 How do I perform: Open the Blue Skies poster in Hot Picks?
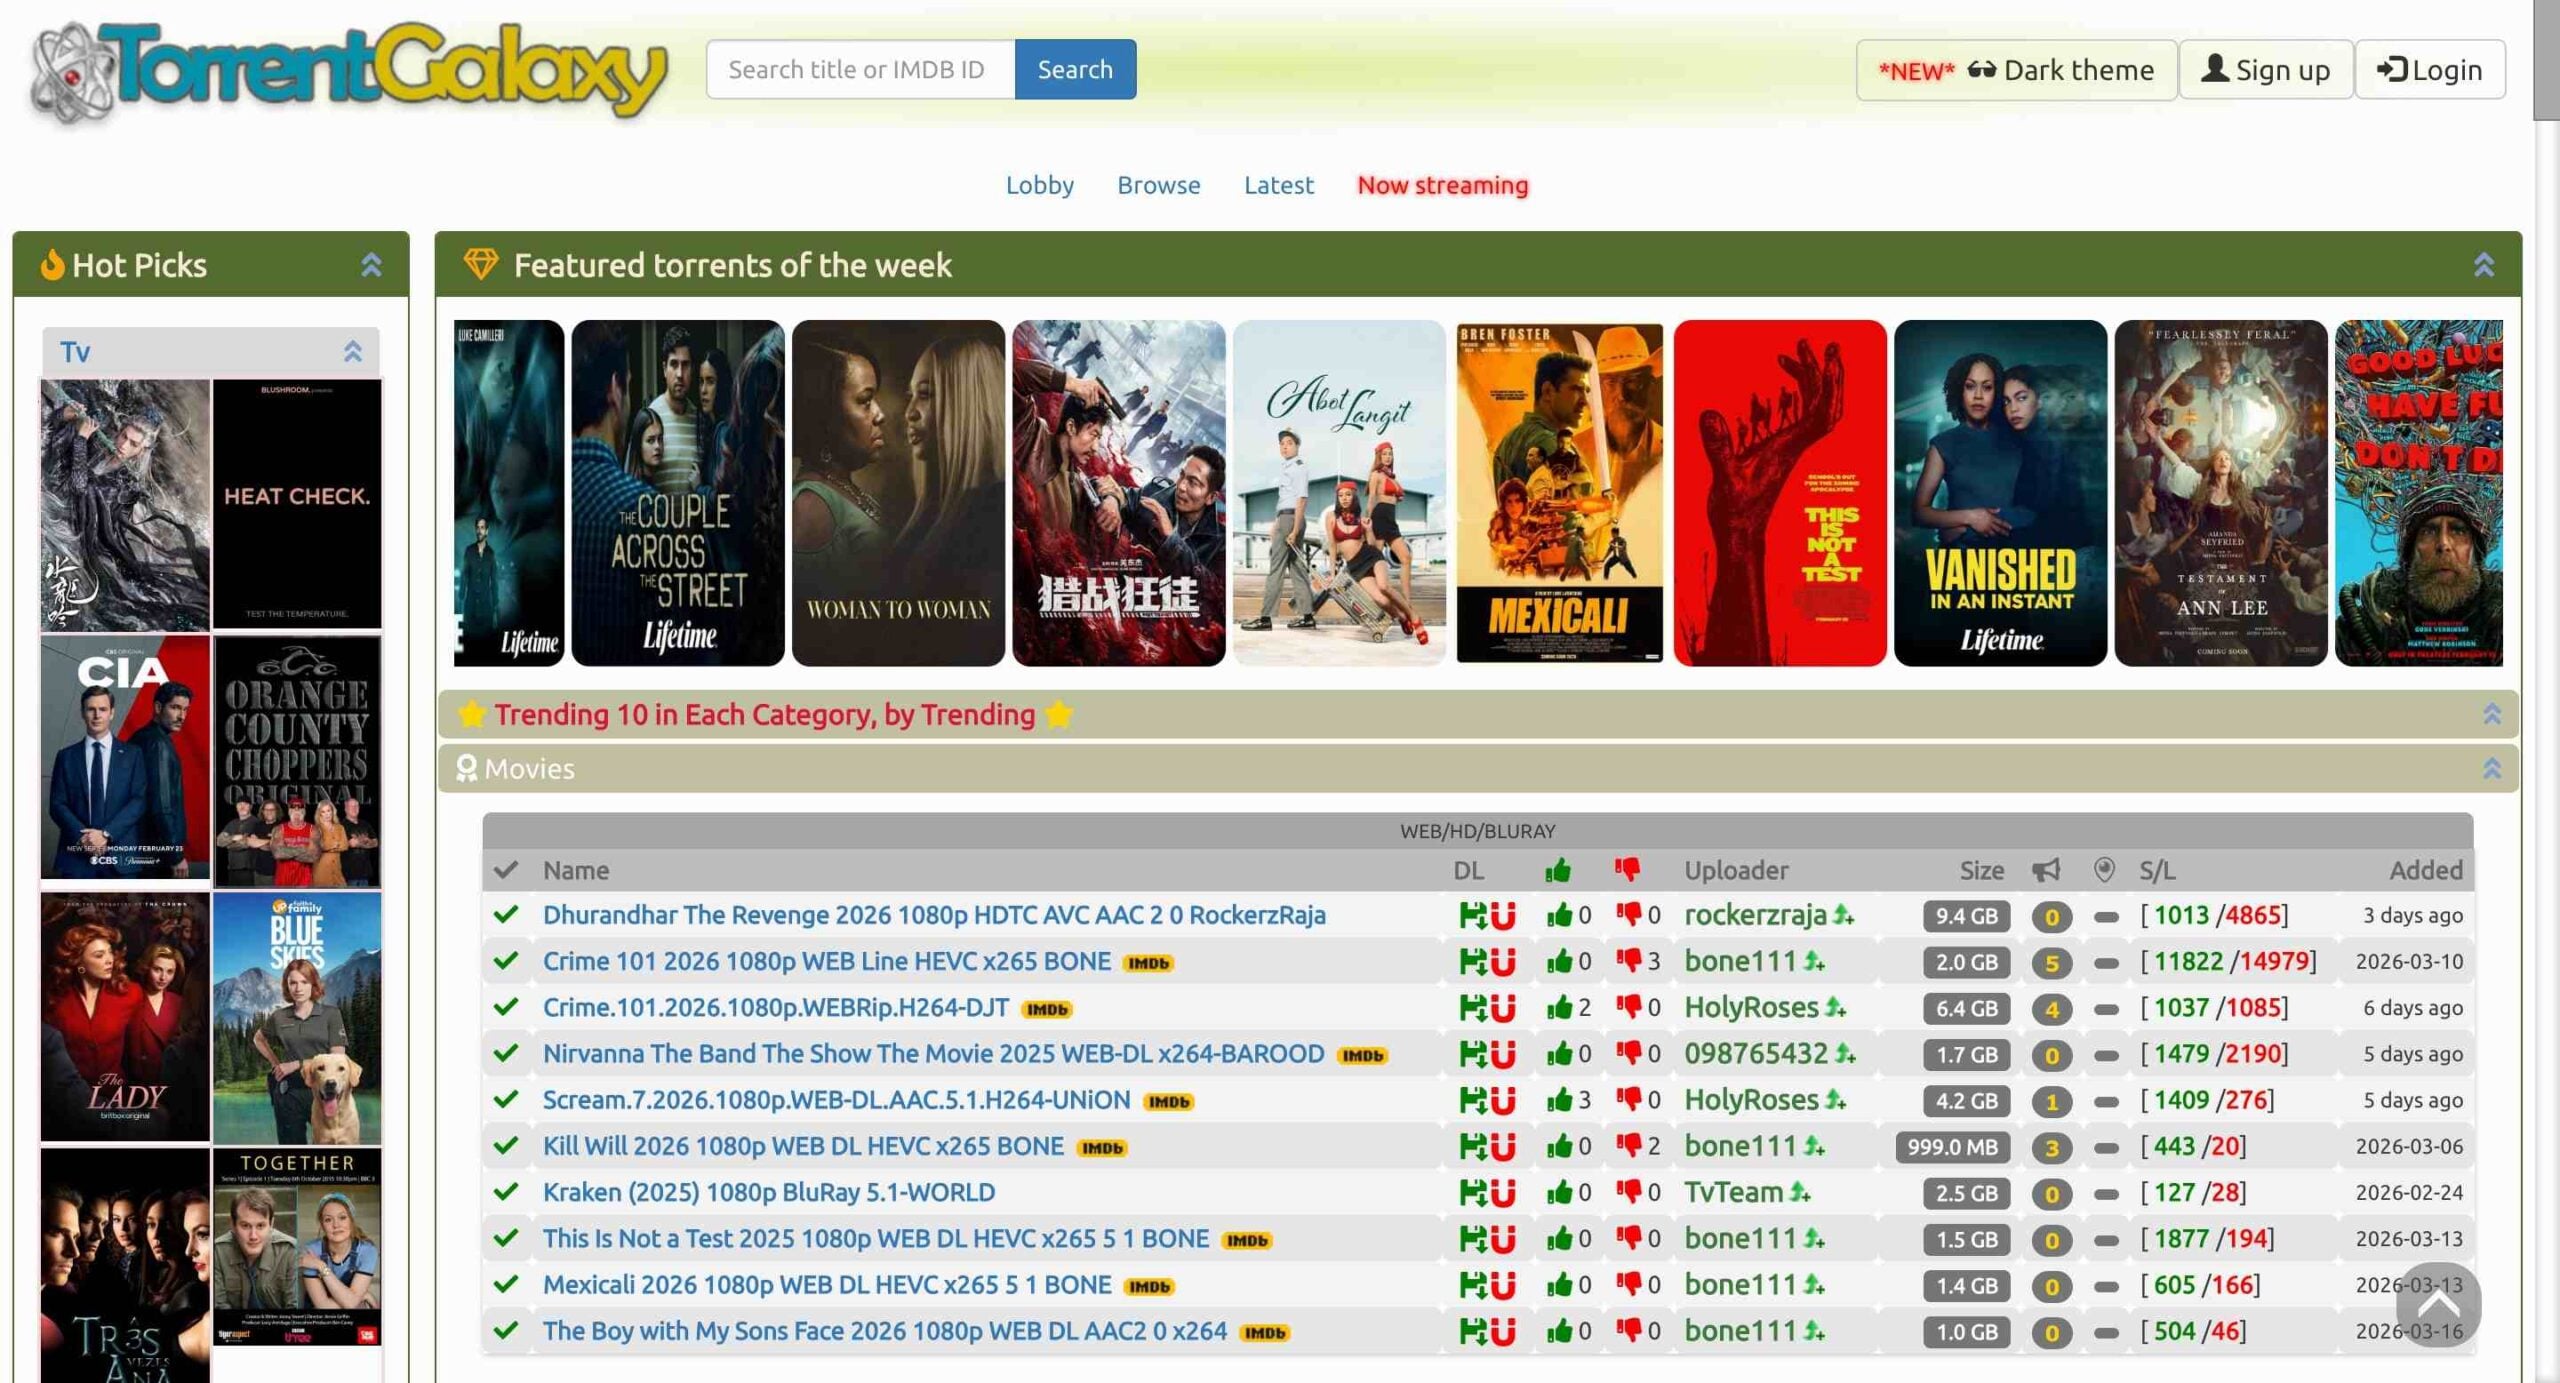pos(297,1017)
